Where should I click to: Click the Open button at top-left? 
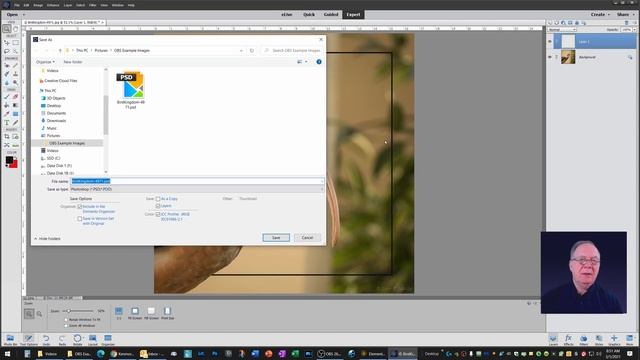click(12, 14)
